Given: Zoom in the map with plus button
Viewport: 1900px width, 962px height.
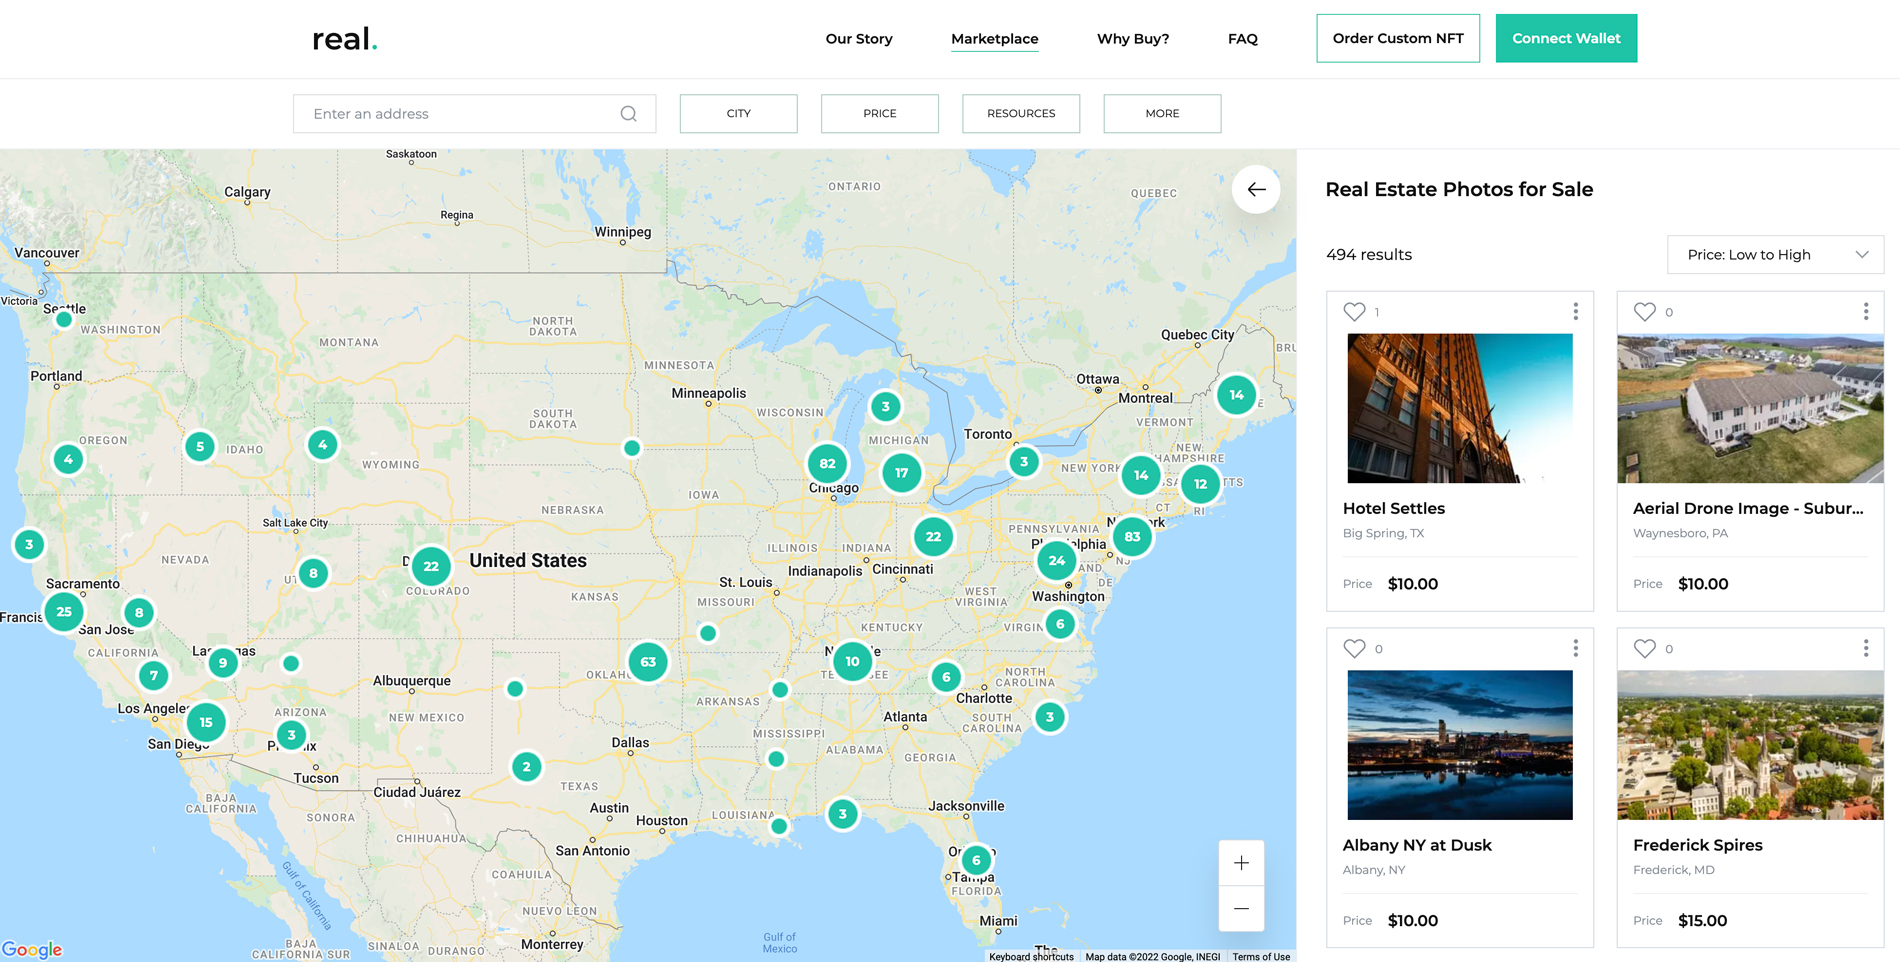Looking at the screenshot, I should (1241, 863).
